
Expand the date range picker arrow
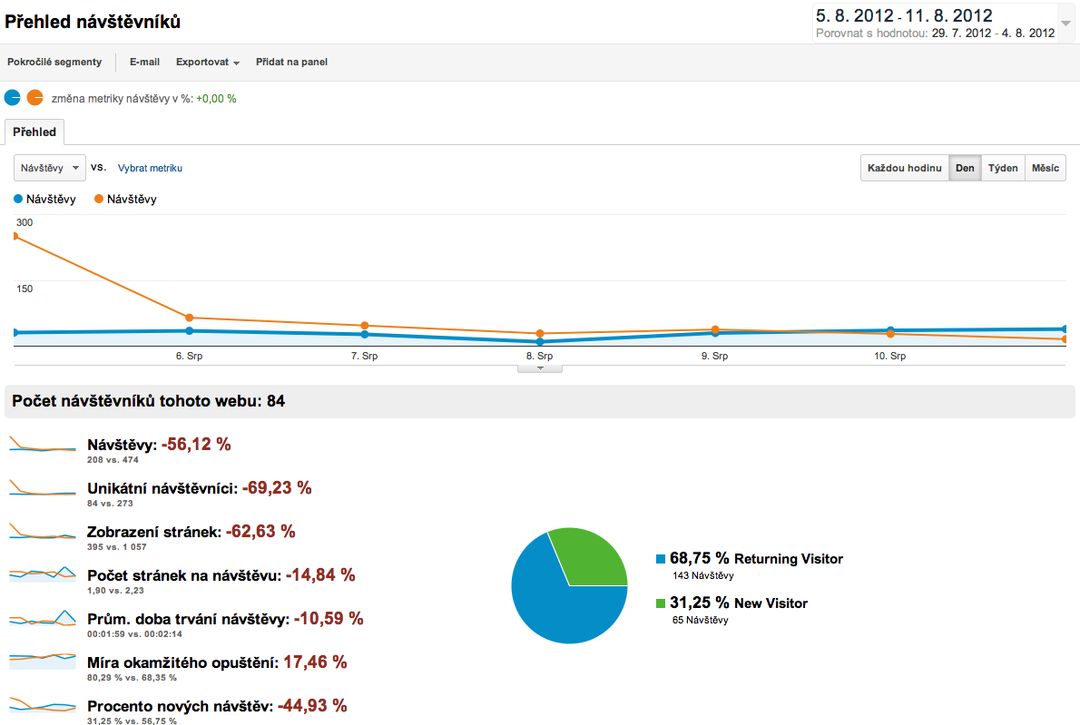tap(1065, 23)
